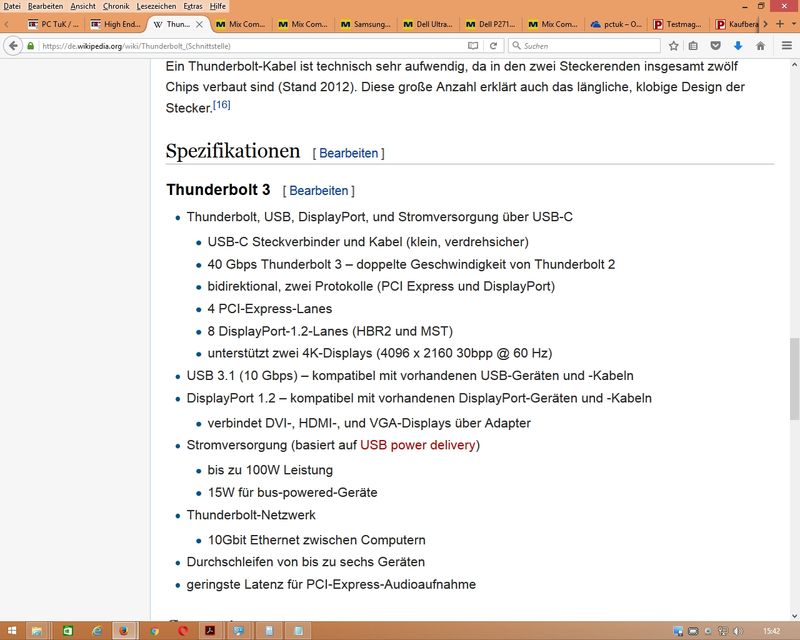
Task: Switch to the Testmag tab
Action: coord(678,24)
